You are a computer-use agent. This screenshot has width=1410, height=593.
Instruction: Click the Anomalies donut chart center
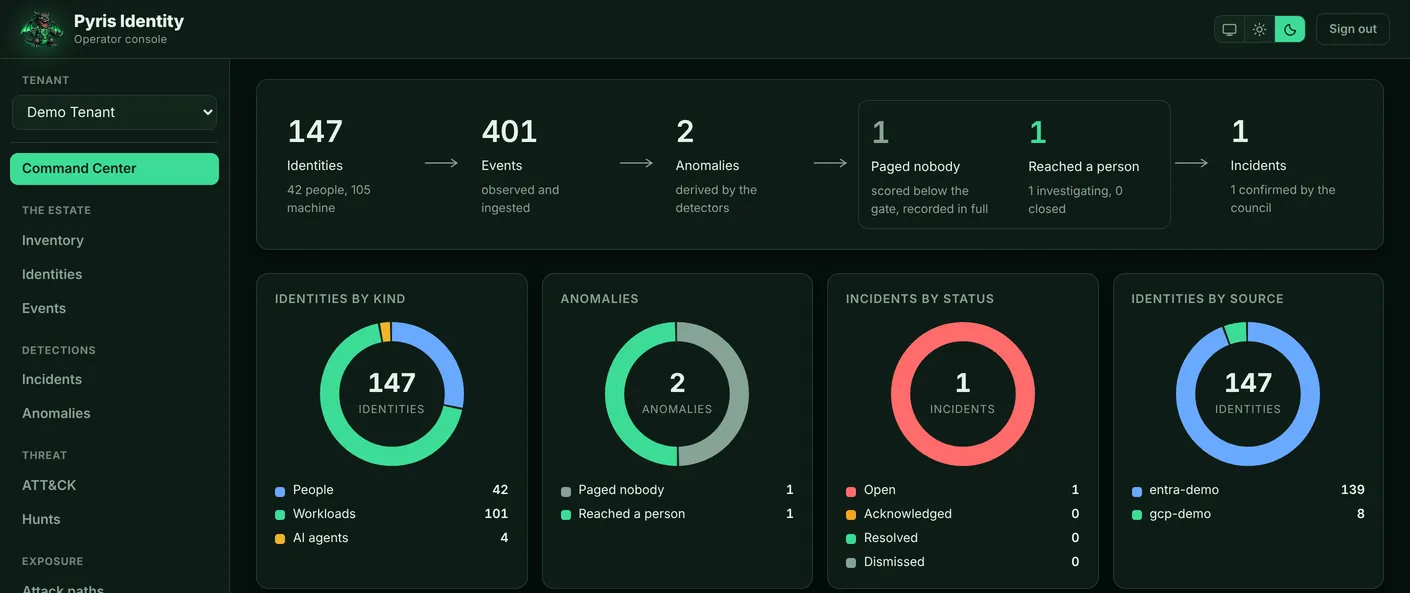point(677,394)
